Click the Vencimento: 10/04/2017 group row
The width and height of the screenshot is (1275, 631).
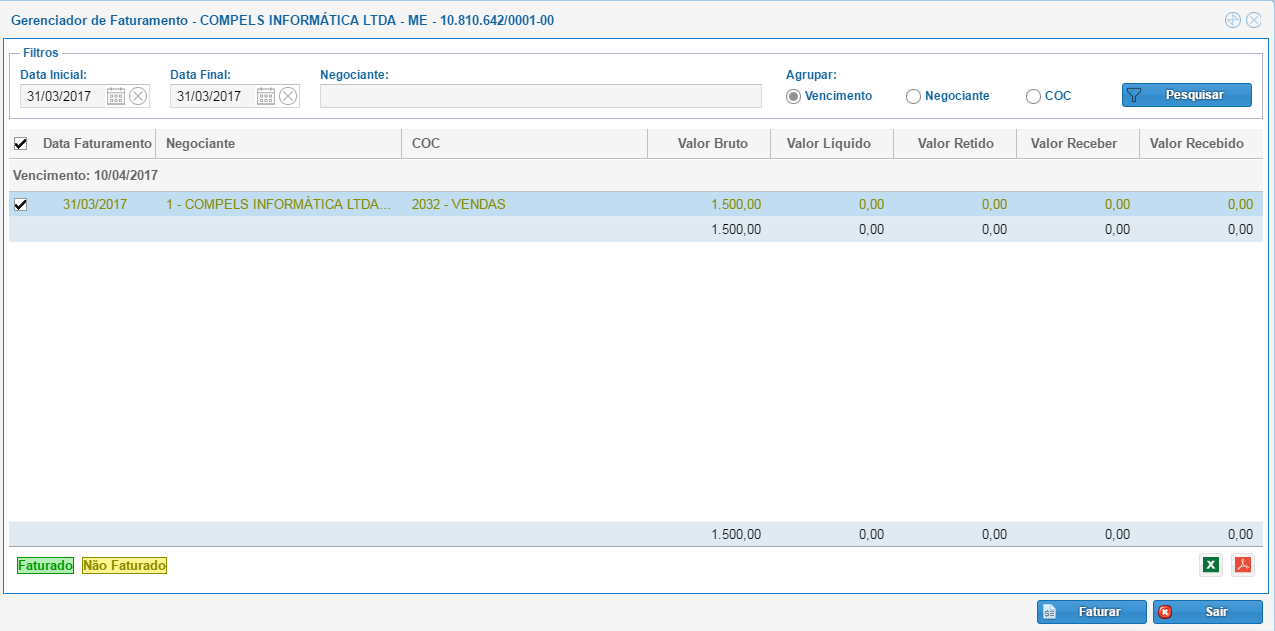(636, 175)
